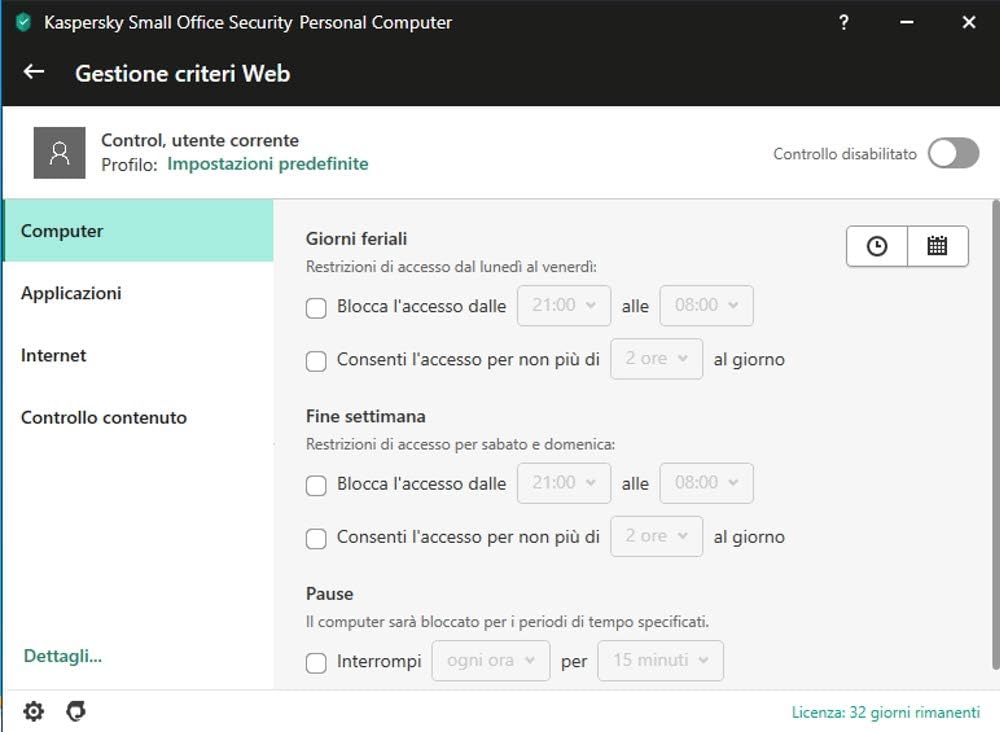Open the 15 minuti dropdown

[x=660, y=661]
